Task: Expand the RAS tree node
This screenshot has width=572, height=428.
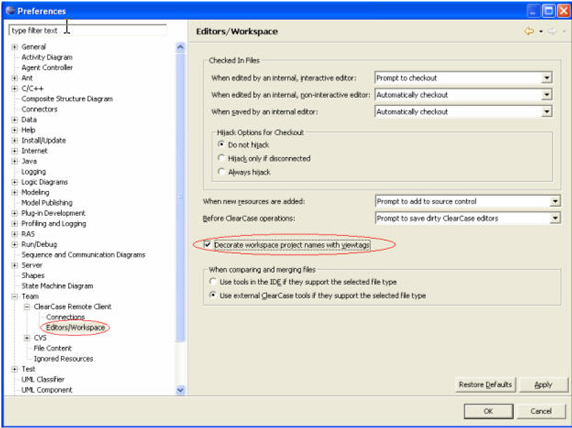Action: tap(15, 234)
